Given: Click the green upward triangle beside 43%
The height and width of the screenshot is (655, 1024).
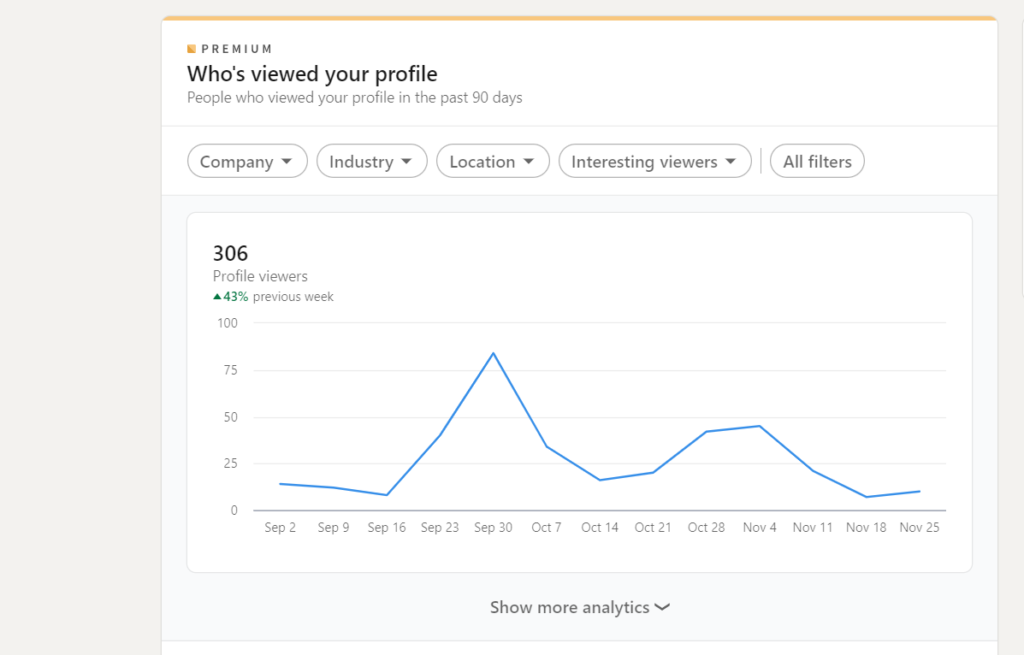Looking at the screenshot, I should pyautogui.click(x=217, y=297).
